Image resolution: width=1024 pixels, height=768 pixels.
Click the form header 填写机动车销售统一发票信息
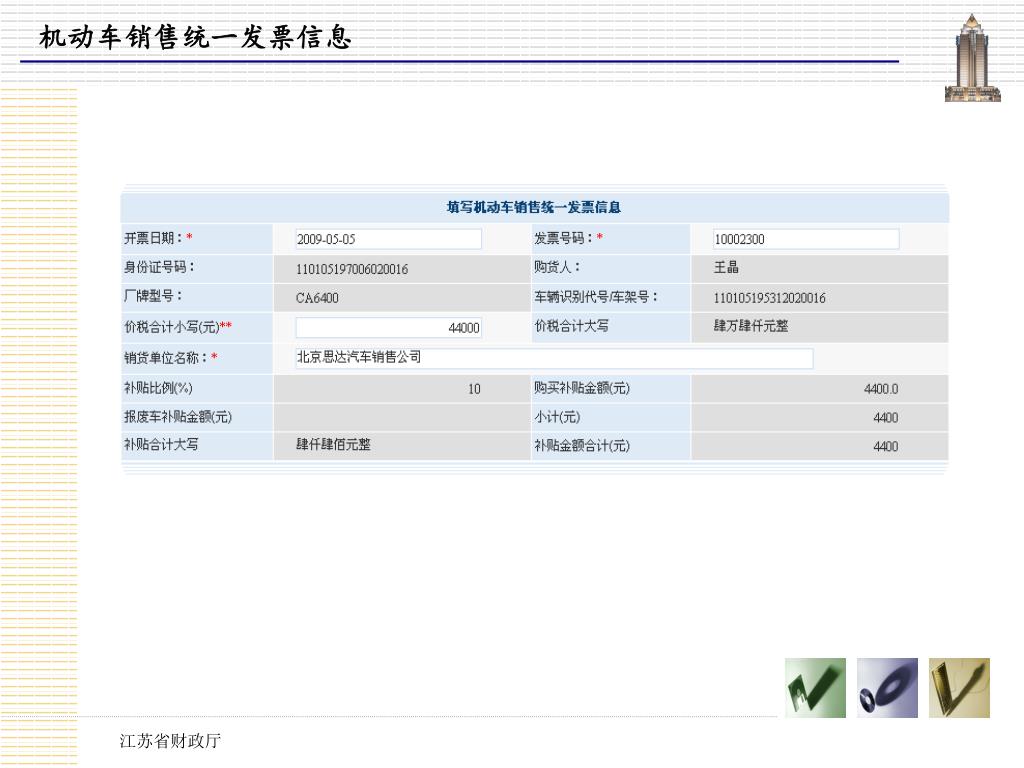pos(534,208)
